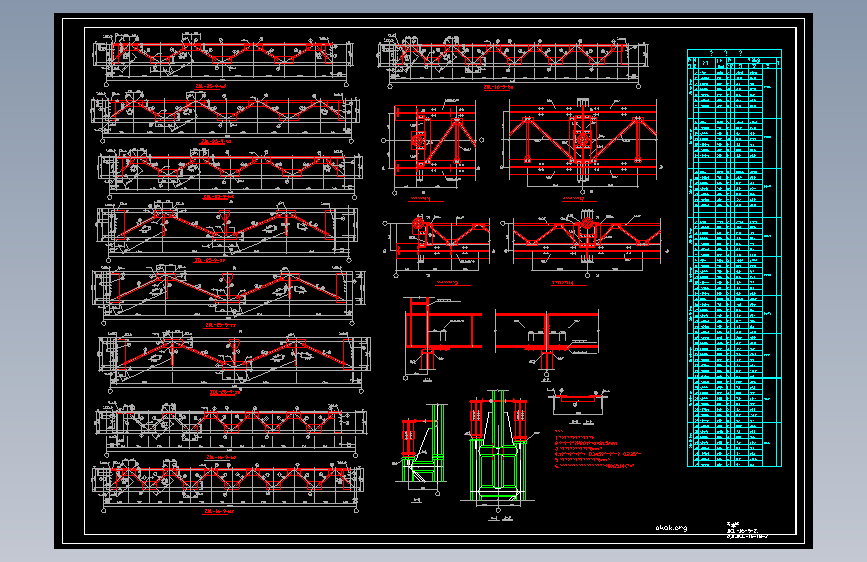
Task: Click the red numbered notes text block
Action: pyautogui.click(x=598, y=449)
